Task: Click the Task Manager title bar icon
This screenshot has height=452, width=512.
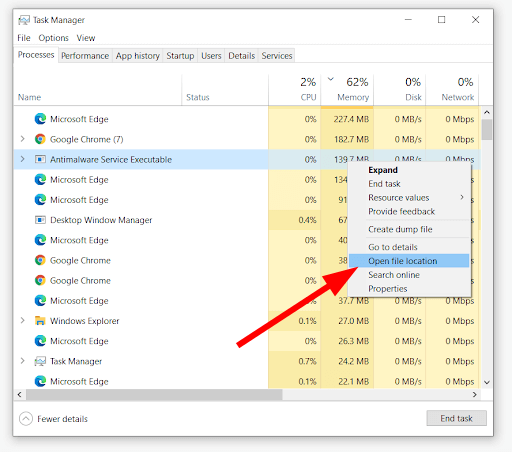Action: [x=24, y=20]
